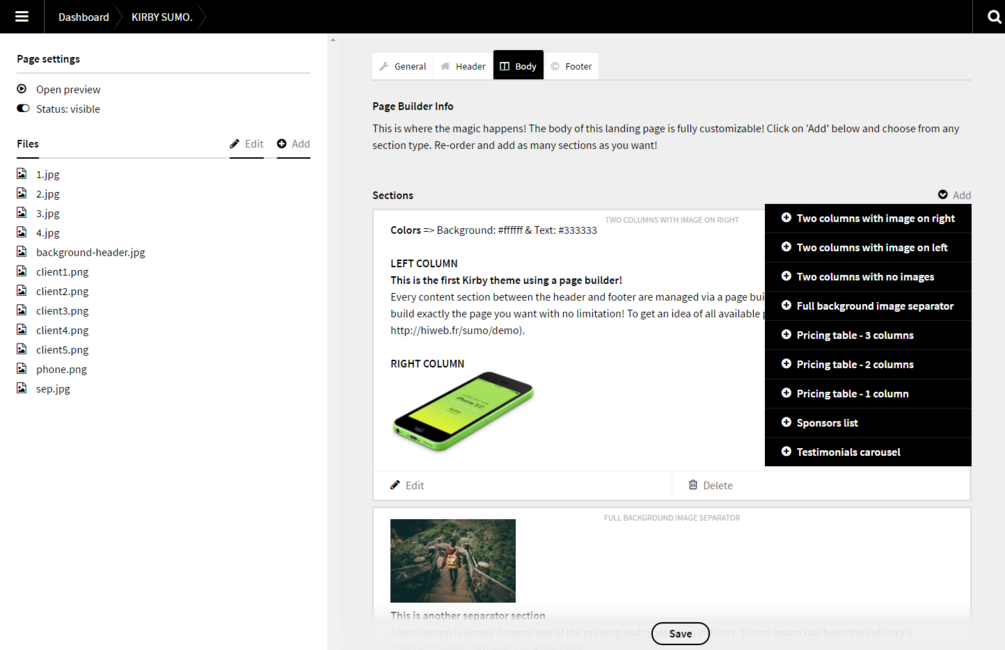Add Two columns with image on right
This screenshot has height=650, width=1005.
868,219
